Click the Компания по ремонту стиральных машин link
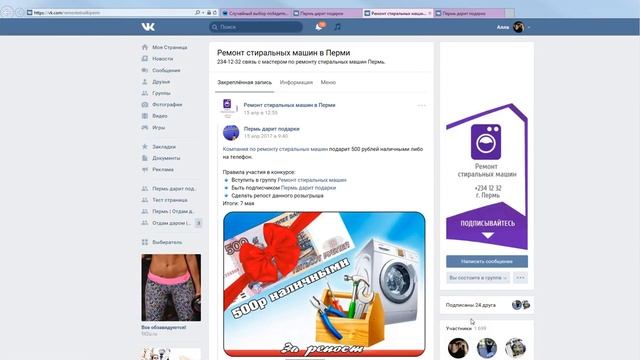Image resolution: width=640 pixels, height=360 pixels. click(275, 149)
